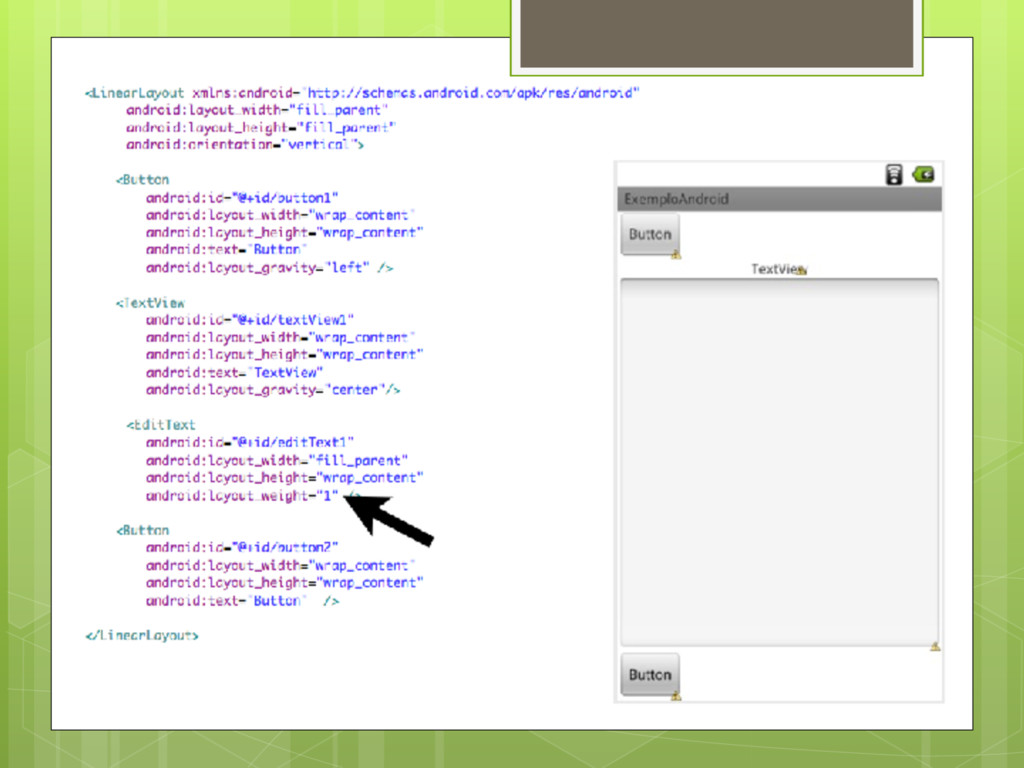Click the <TextView opening tag
1024x768 pixels.
pos(150,303)
